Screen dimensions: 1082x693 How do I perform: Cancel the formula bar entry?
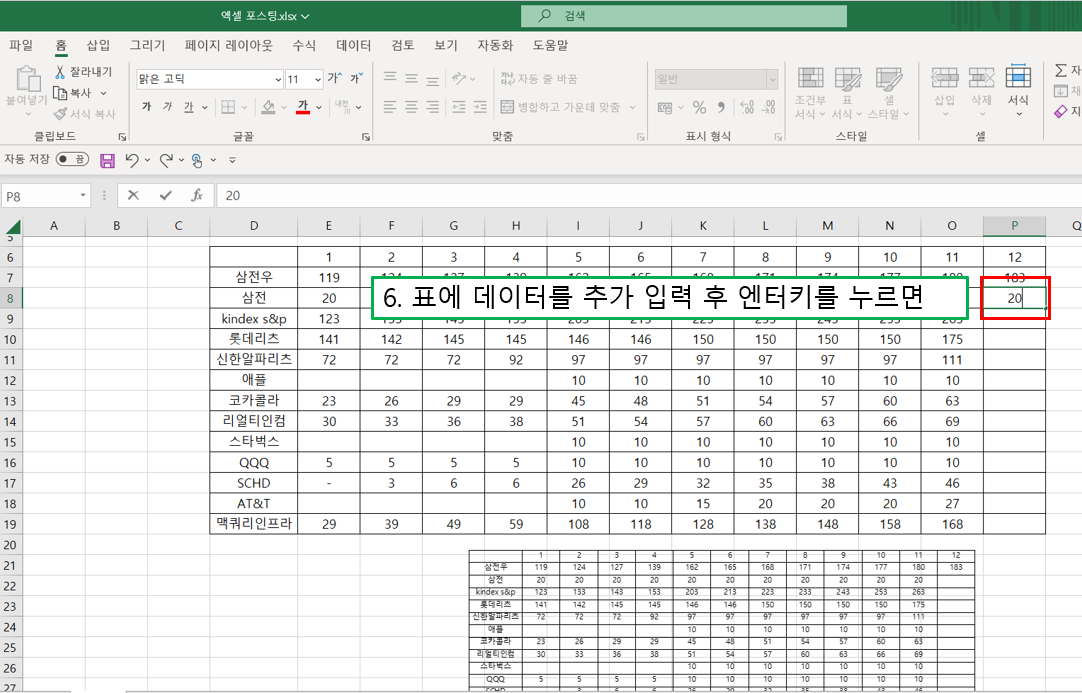pyautogui.click(x=133, y=195)
